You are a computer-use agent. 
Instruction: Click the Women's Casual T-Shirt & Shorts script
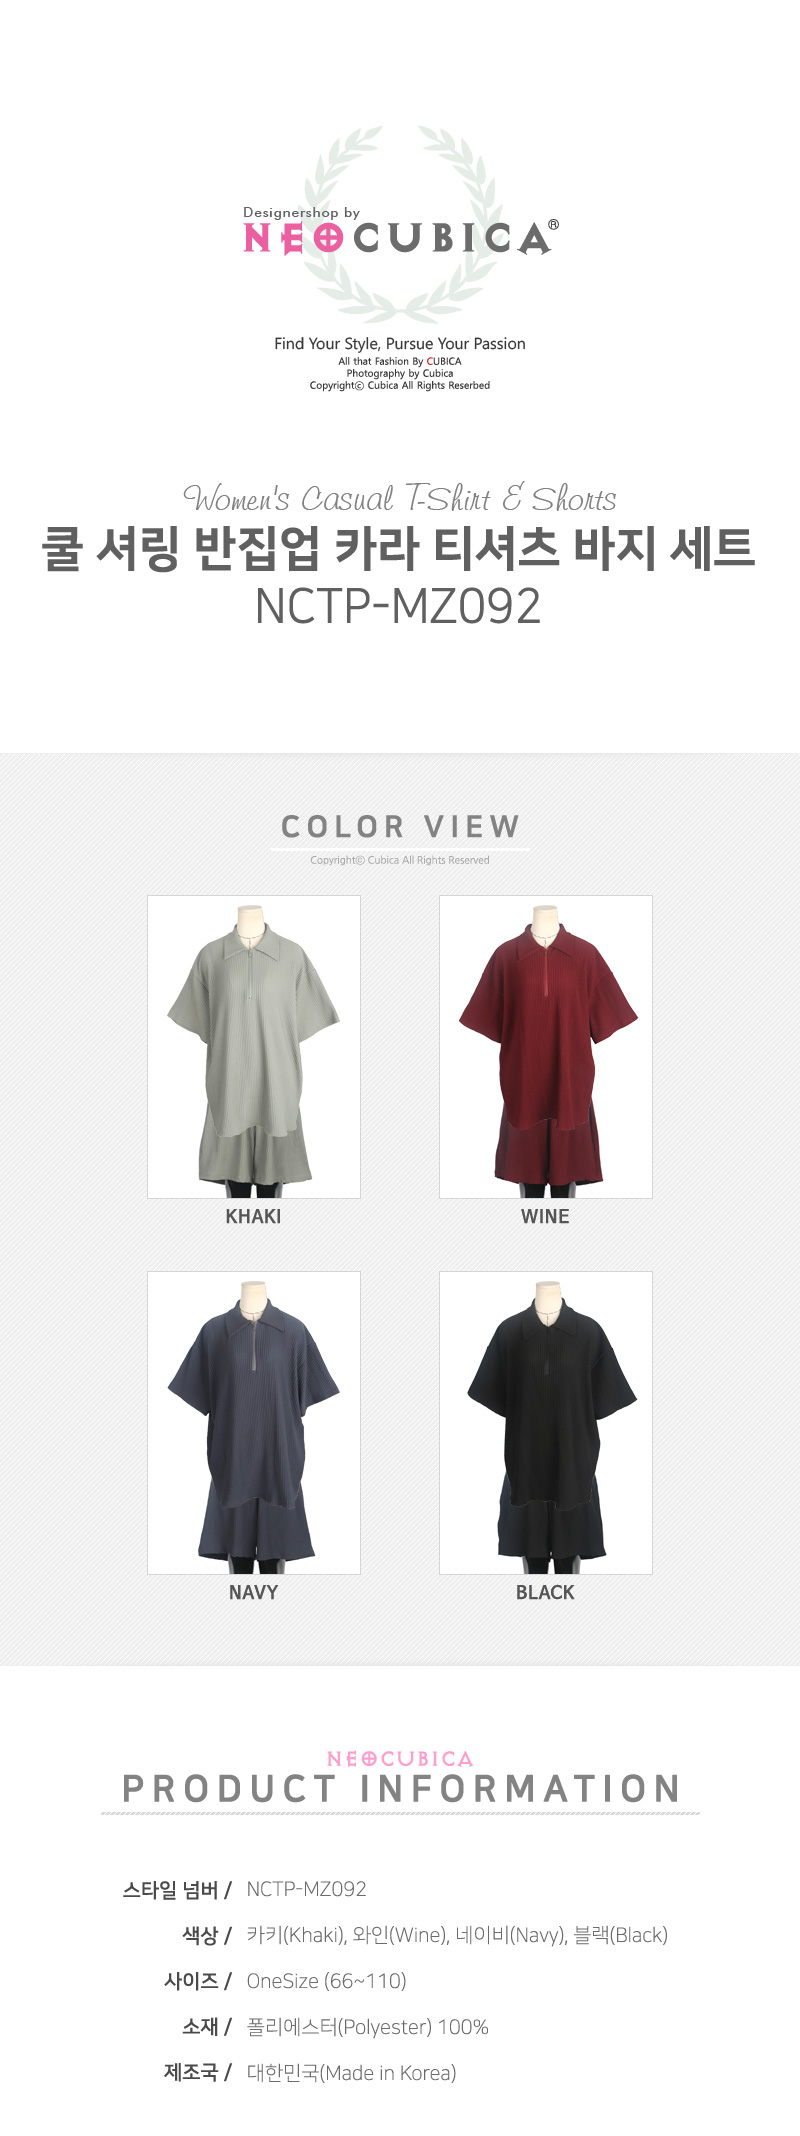click(399, 498)
